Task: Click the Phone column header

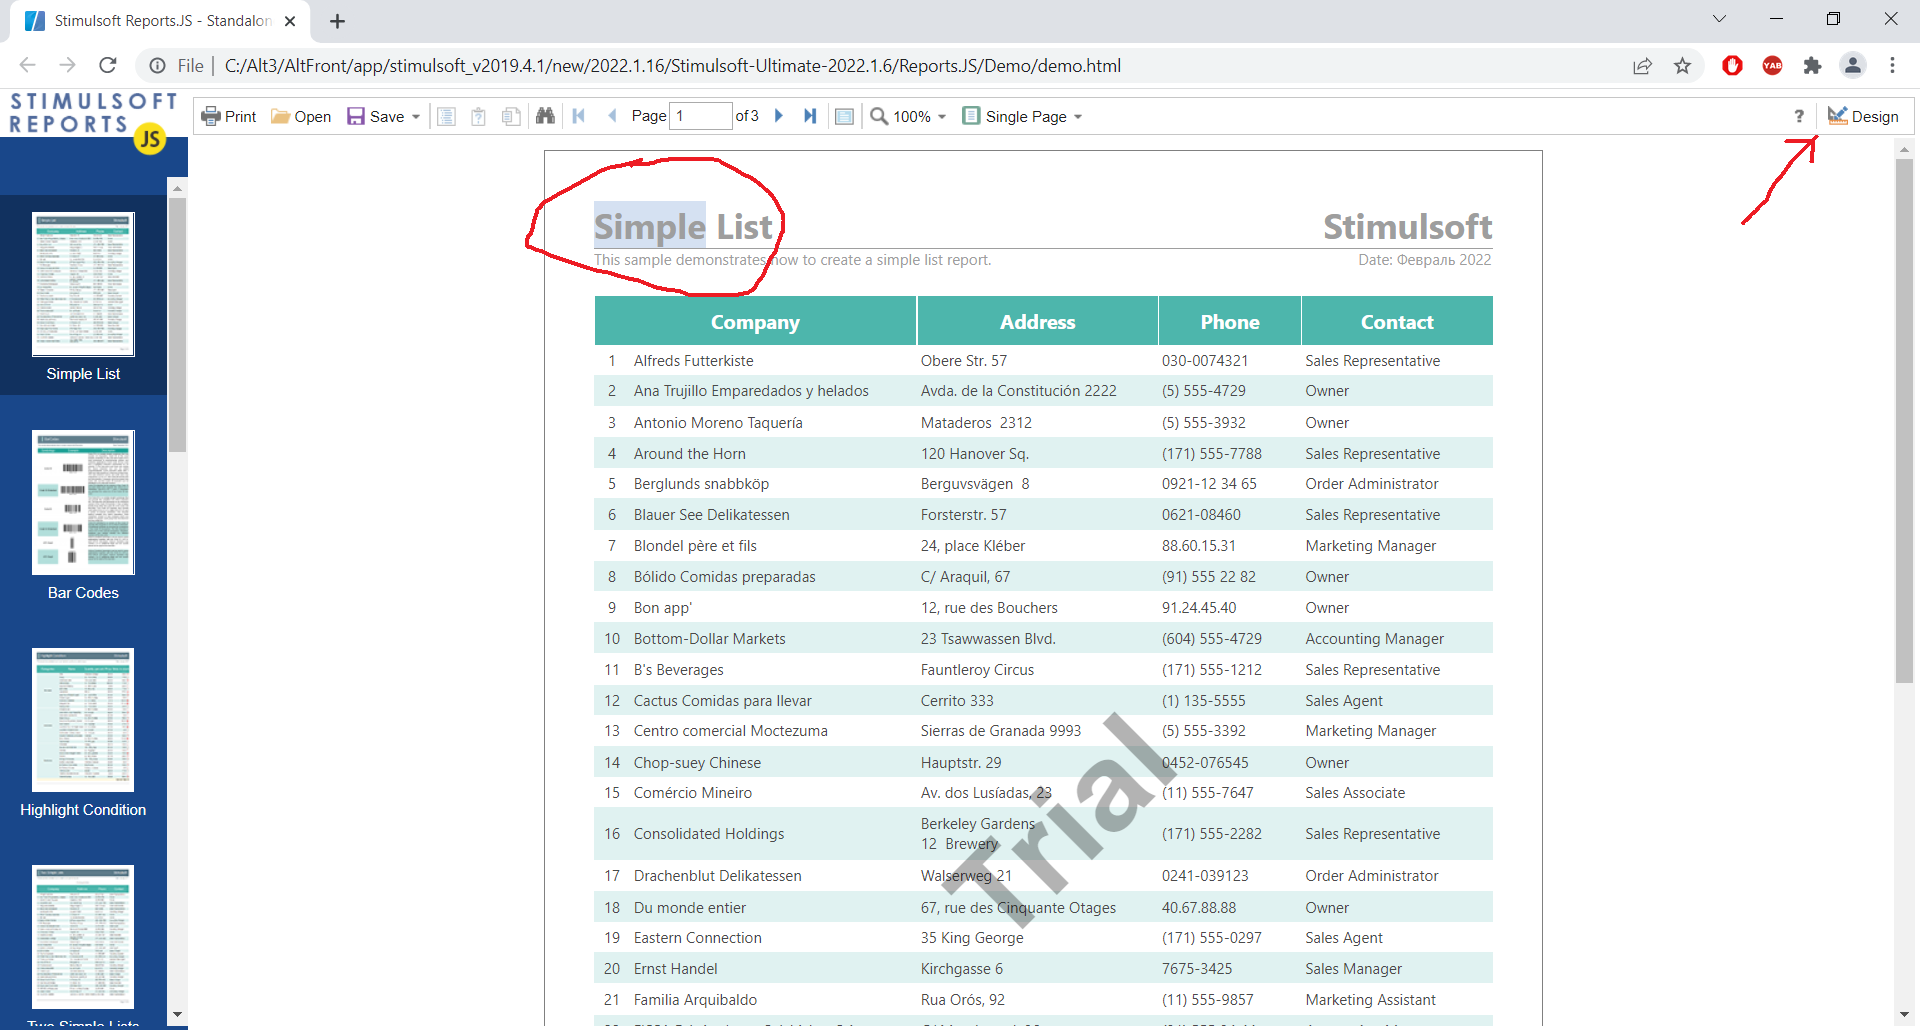Action: tap(1230, 322)
